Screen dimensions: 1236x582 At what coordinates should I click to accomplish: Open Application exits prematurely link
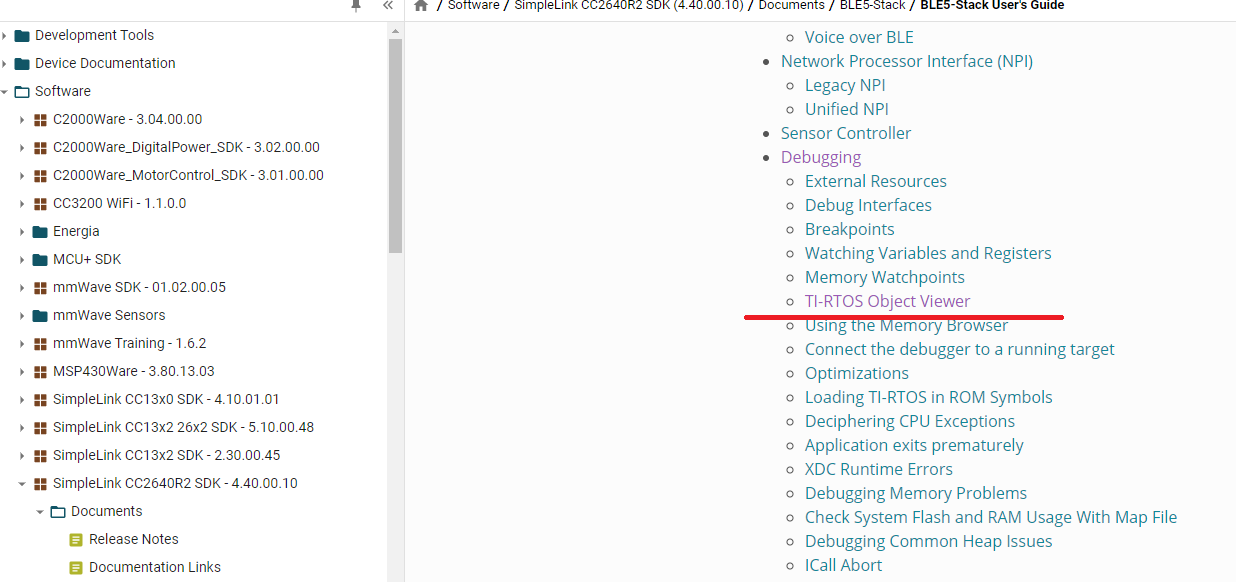914,445
